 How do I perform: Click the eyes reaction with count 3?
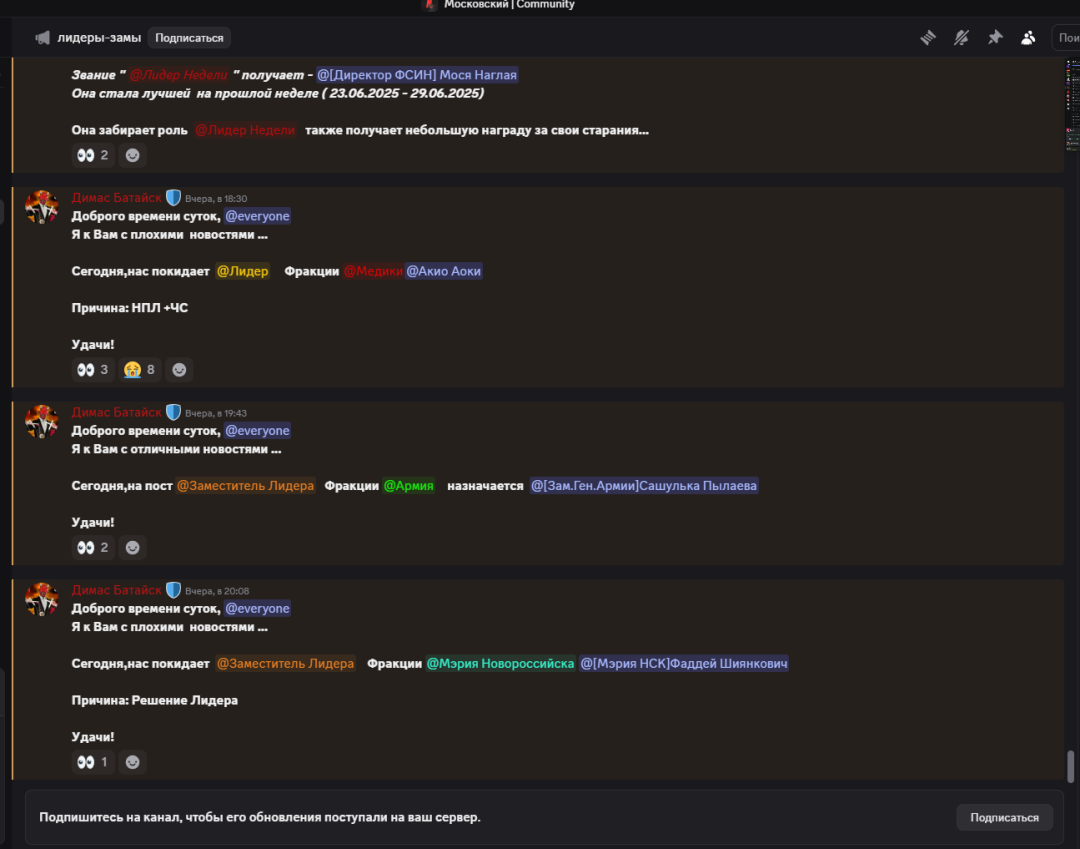93,370
